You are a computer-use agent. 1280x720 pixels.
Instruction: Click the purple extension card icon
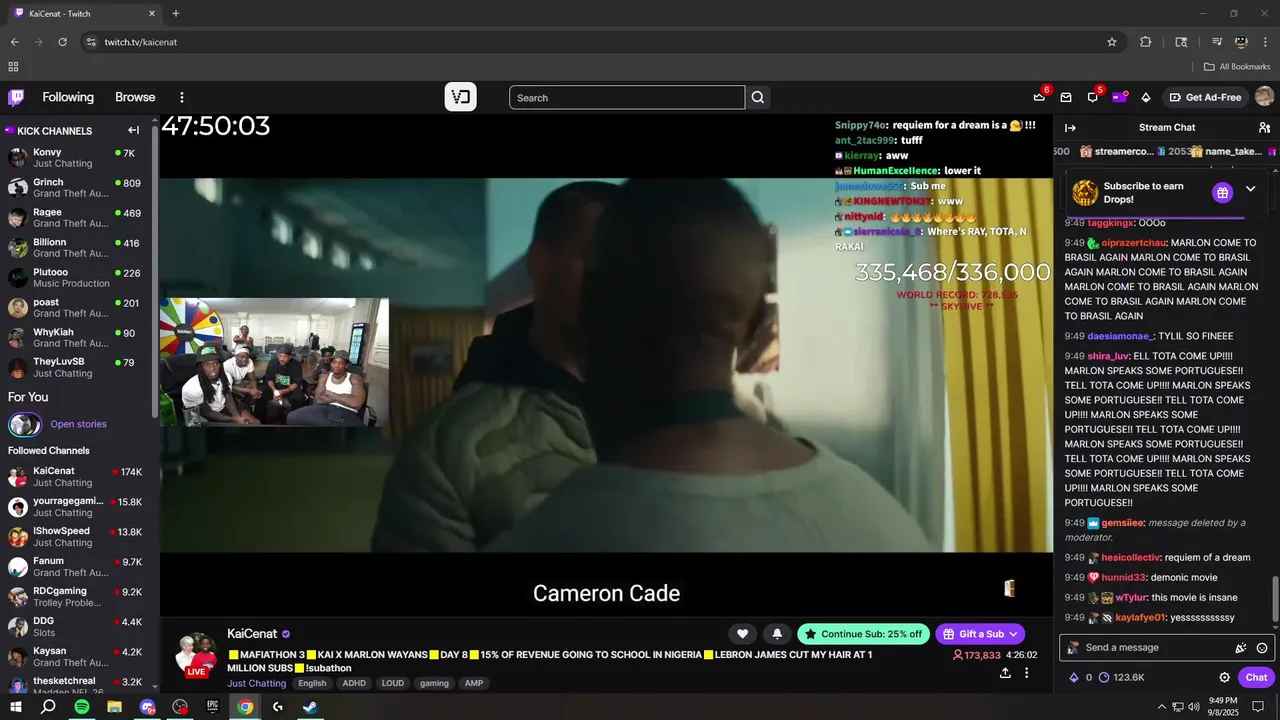tap(1120, 97)
